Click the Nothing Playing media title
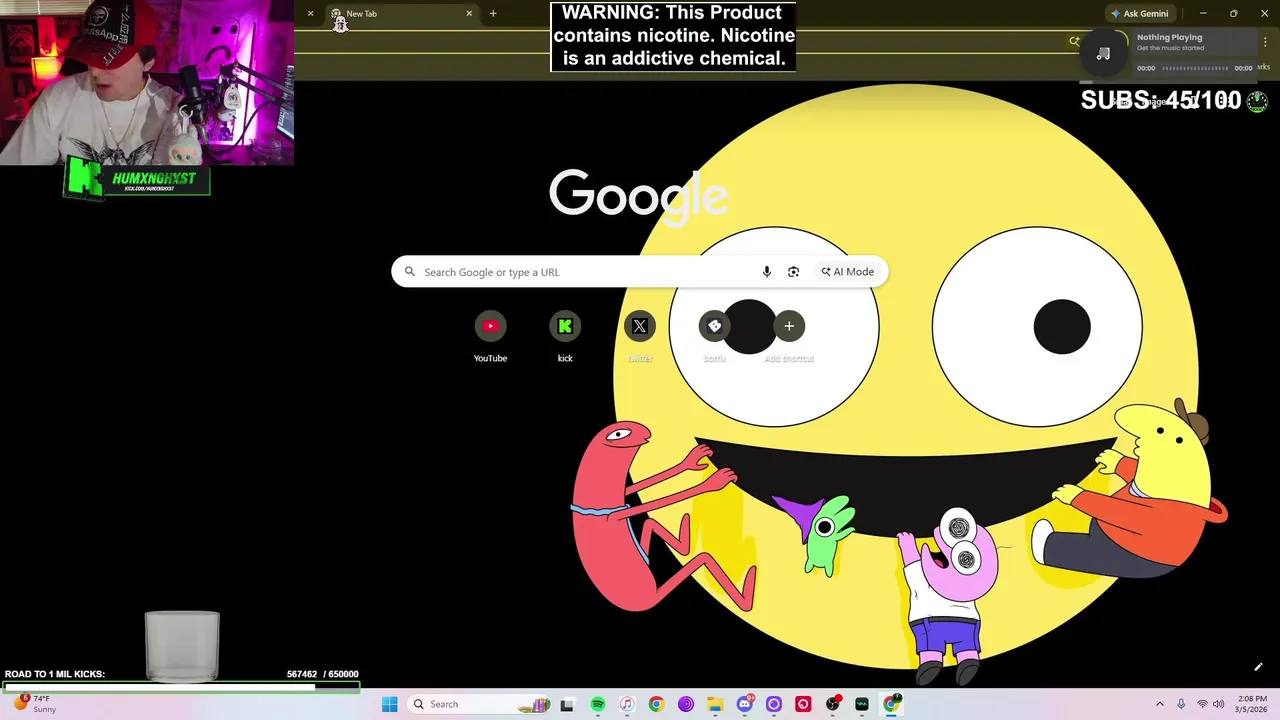The height and width of the screenshot is (720, 1280). (1169, 37)
